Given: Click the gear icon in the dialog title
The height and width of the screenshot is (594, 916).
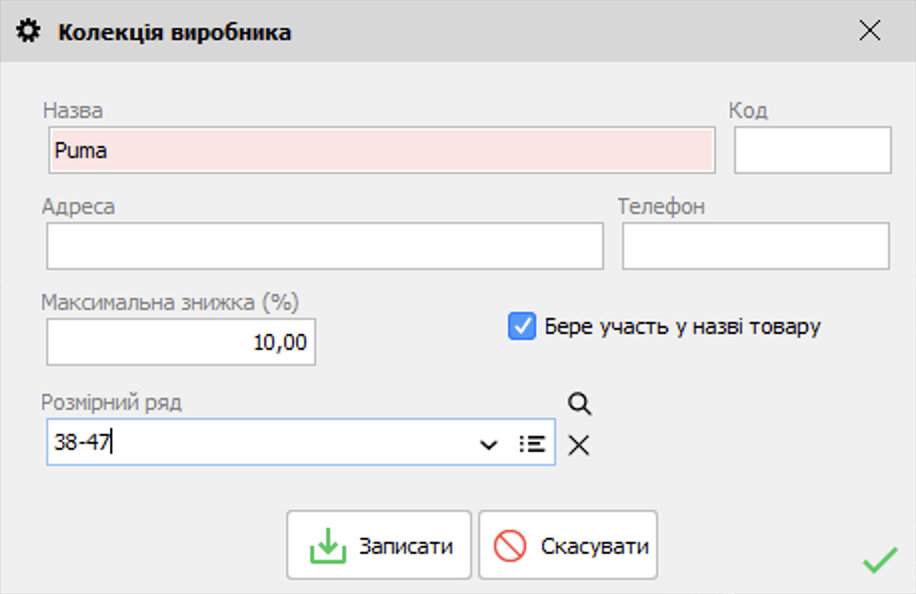Looking at the screenshot, I should (x=30, y=30).
